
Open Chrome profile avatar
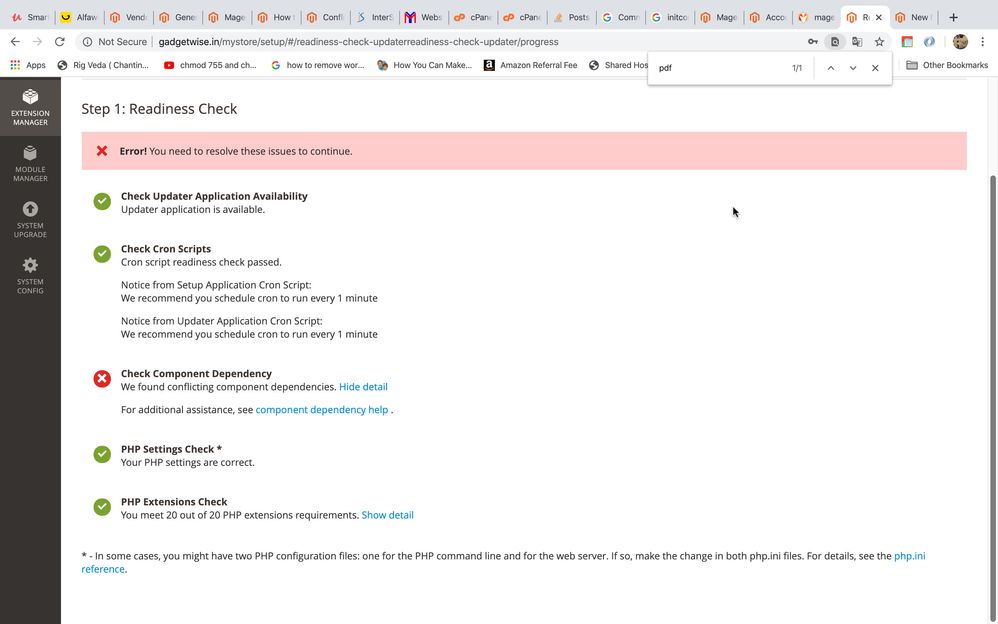coord(960,41)
